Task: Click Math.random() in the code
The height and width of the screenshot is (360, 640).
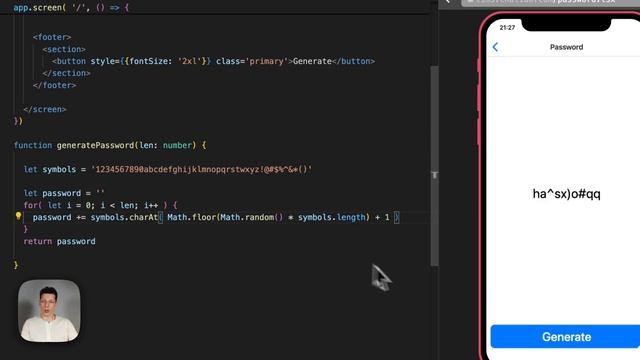Action: coord(251,217)
